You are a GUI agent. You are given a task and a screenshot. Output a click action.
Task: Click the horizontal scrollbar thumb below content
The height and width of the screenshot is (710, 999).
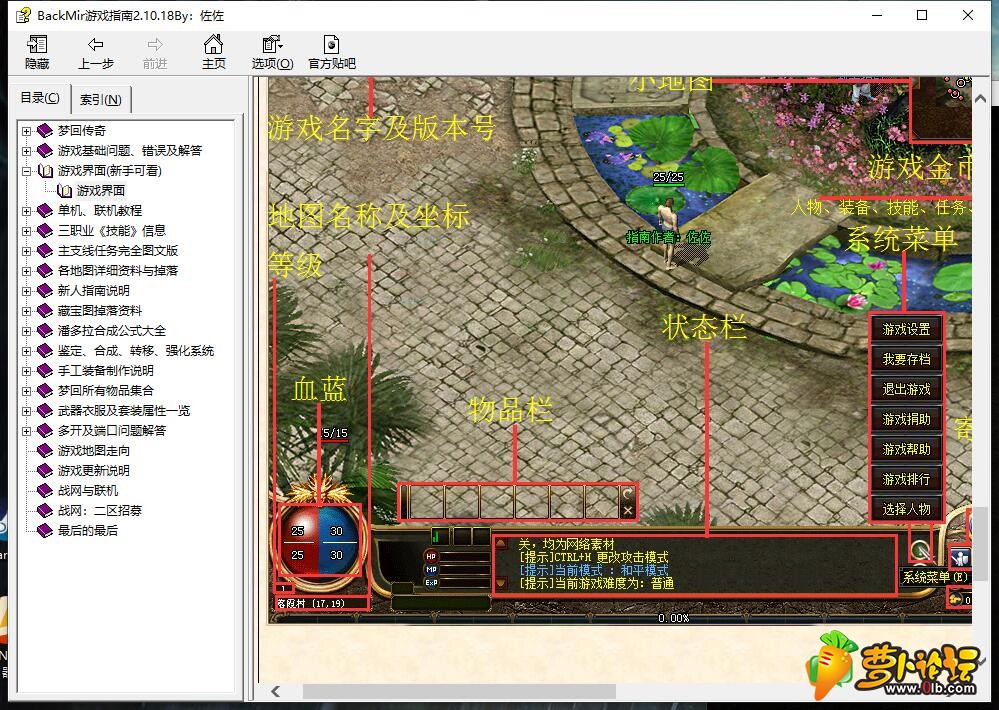click(459, 692)
